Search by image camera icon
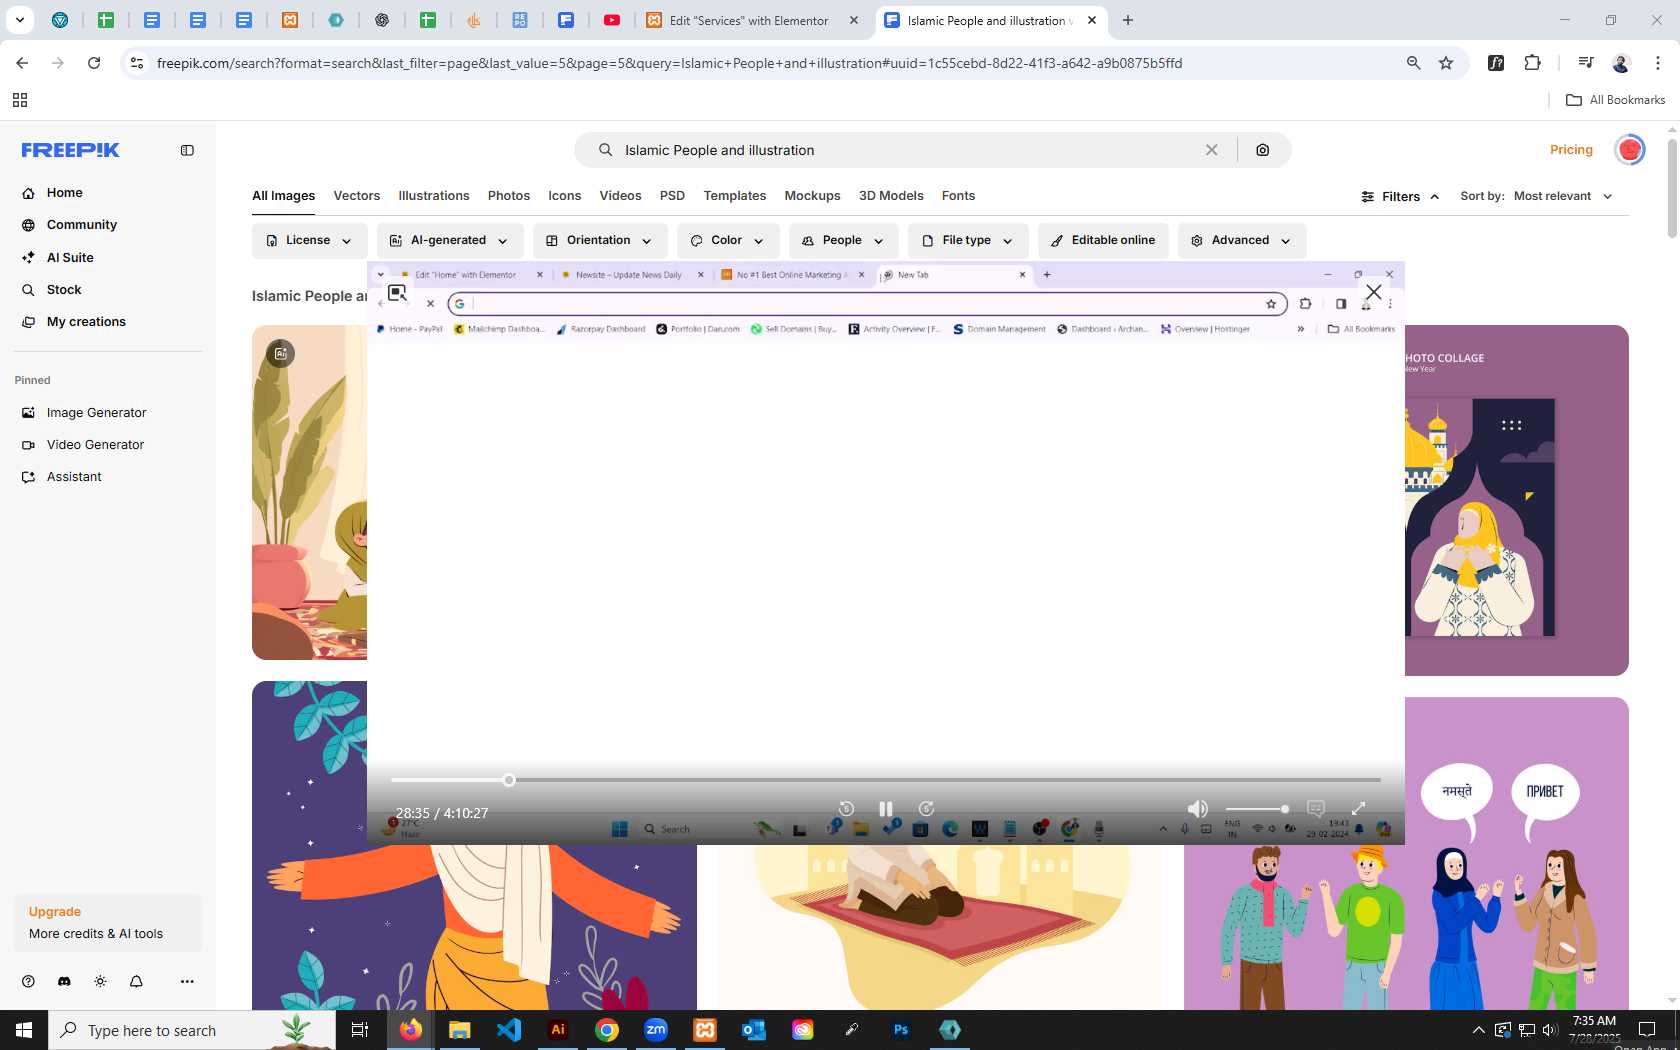The width and height of the screenshot is (1680, 1050). 1263,150
